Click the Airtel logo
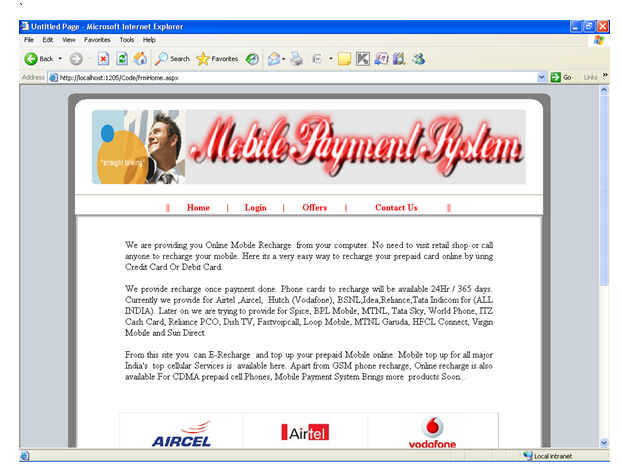The height and width of the screenshot is (476, 622). tap(305, 432)
